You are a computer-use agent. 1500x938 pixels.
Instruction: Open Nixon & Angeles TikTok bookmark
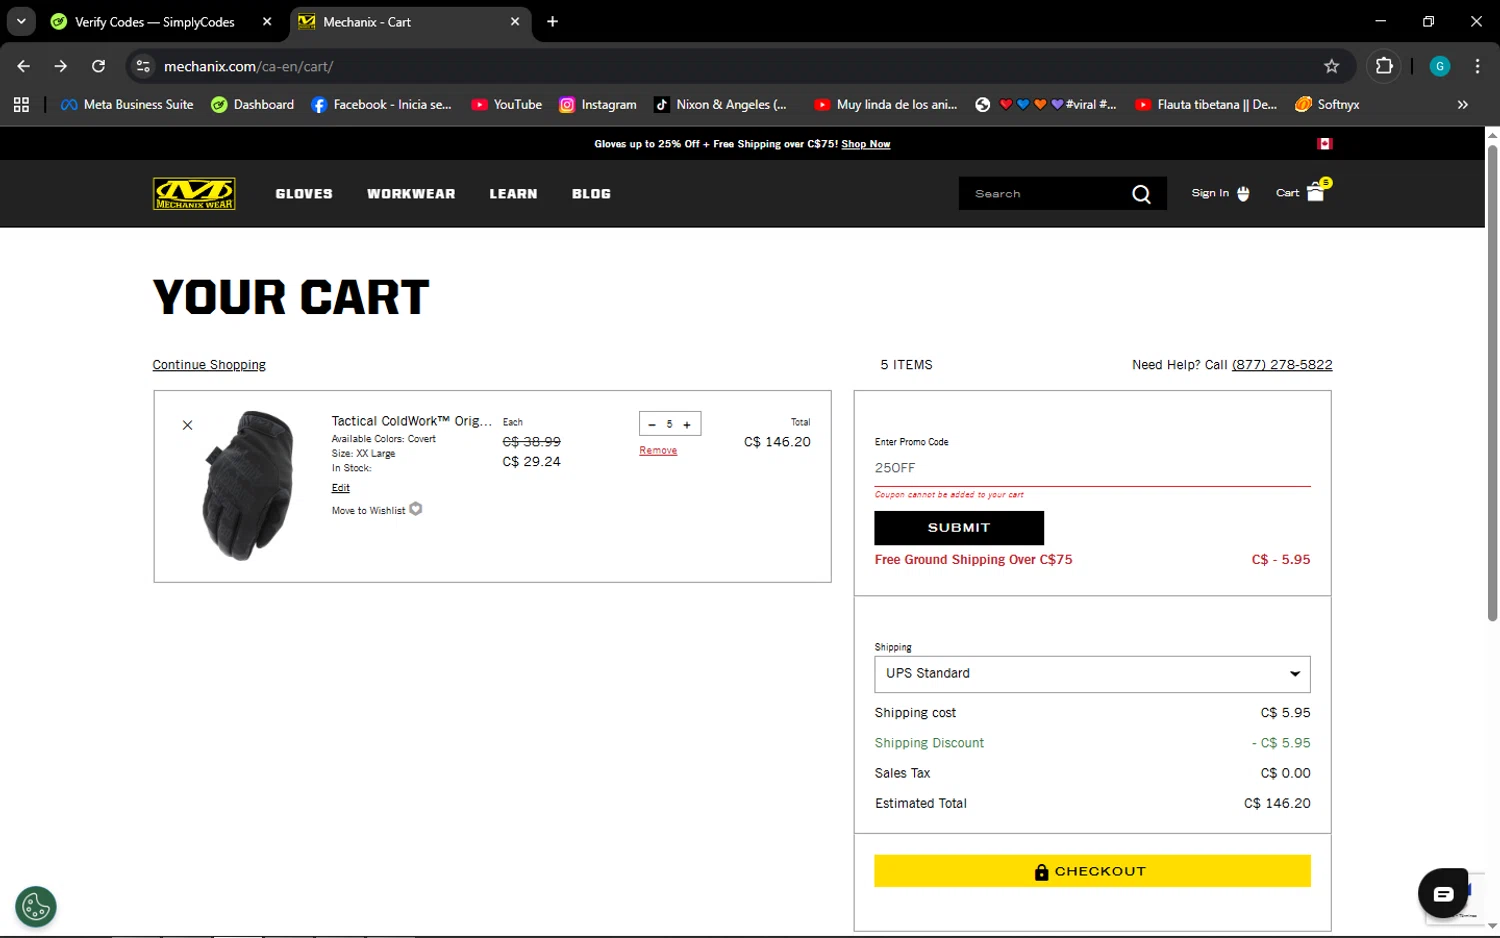click(721, 104)
